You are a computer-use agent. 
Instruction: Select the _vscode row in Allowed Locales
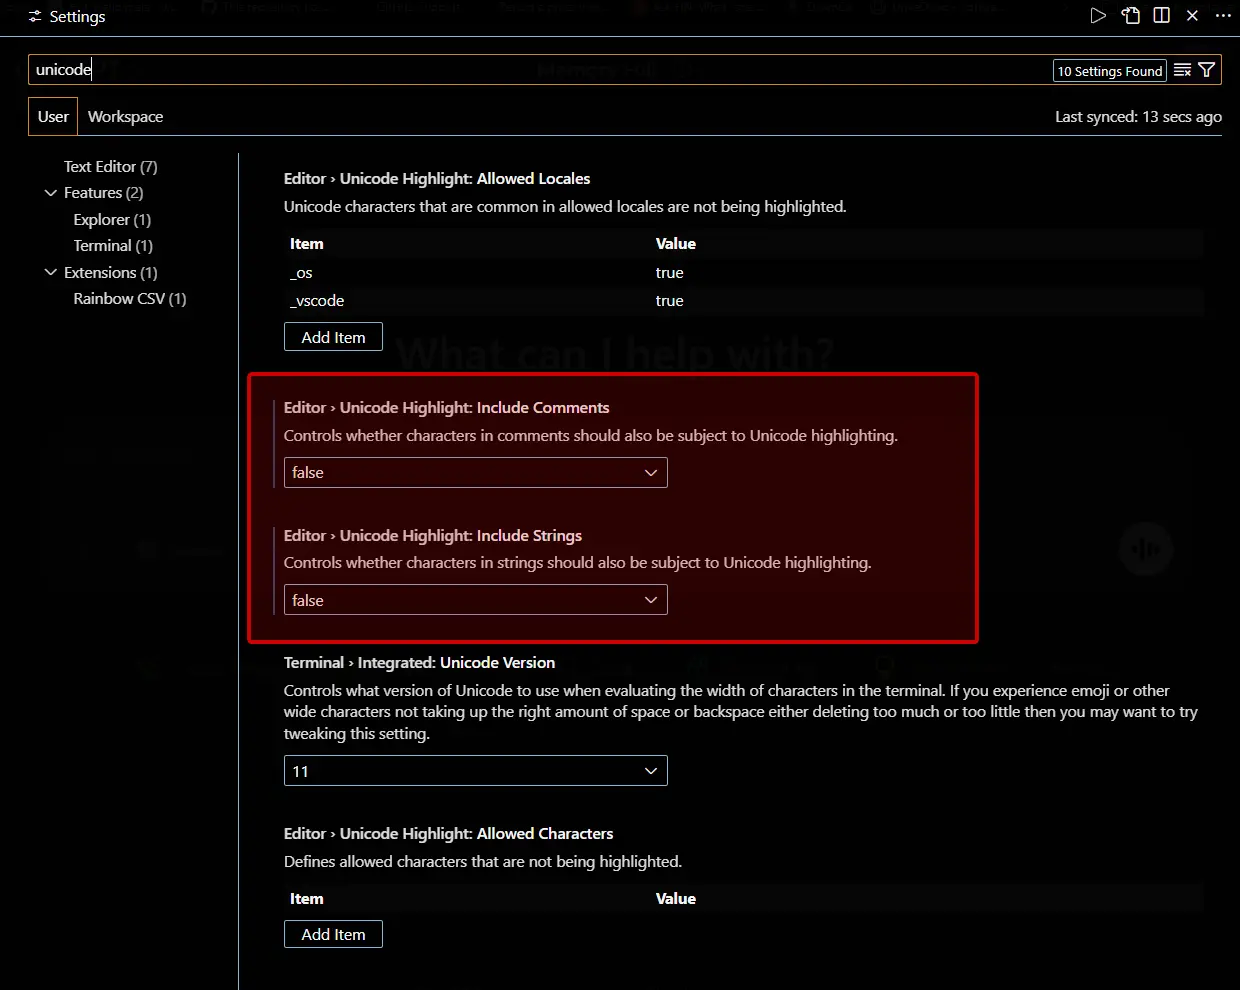click(743, 301)
